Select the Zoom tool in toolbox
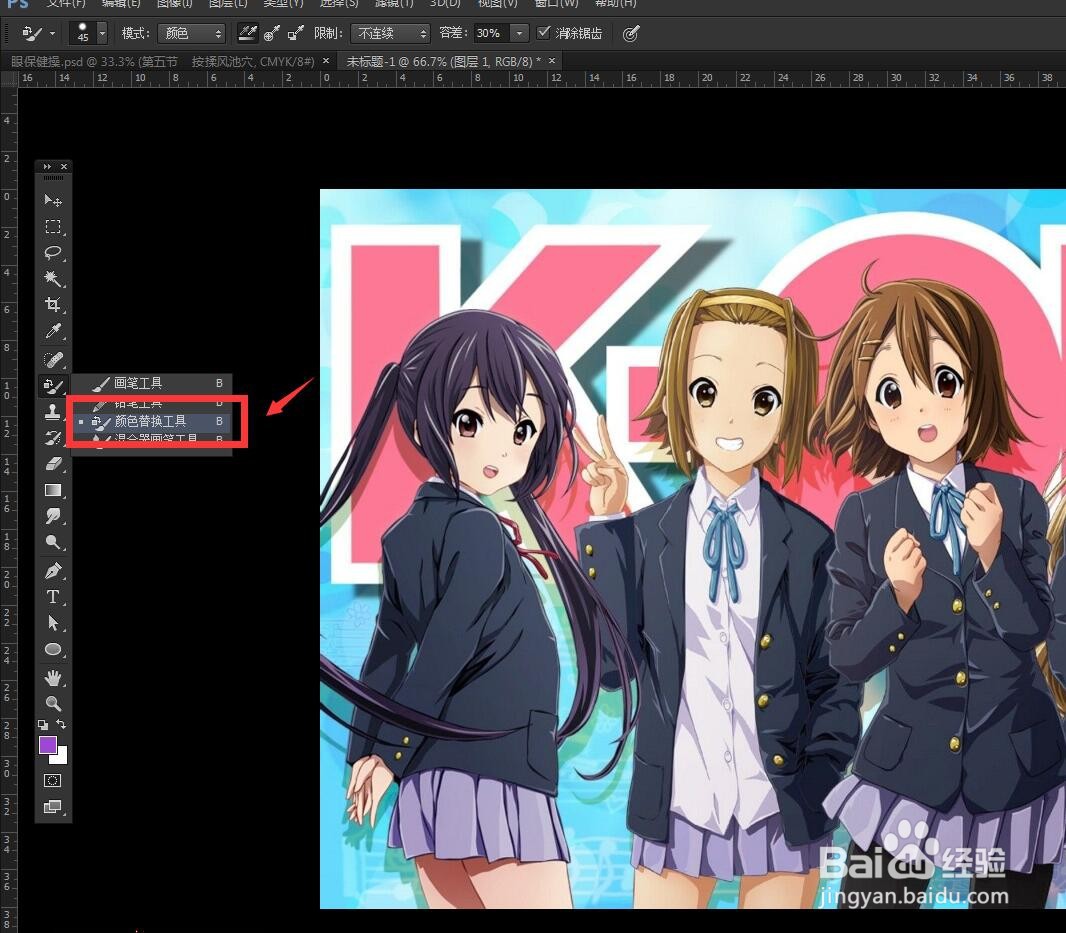The image size is (1066, 933). tap(53, 703)
